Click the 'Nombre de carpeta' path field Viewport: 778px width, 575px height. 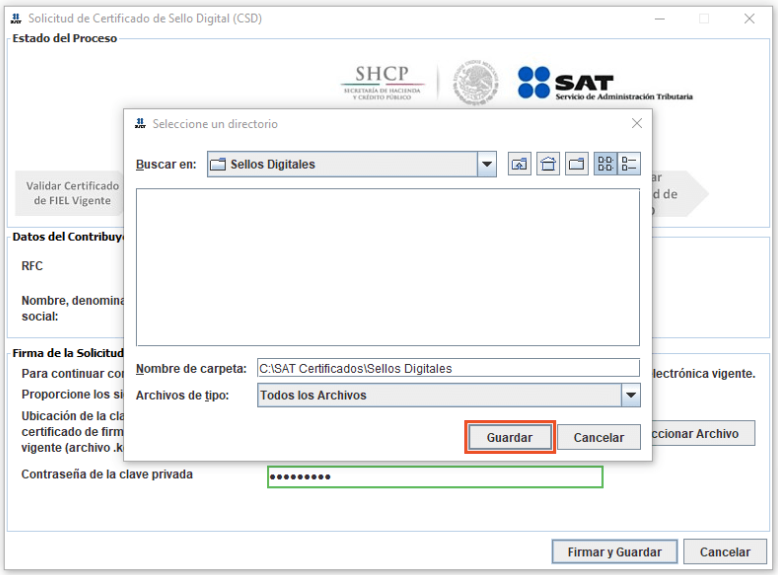447,368
